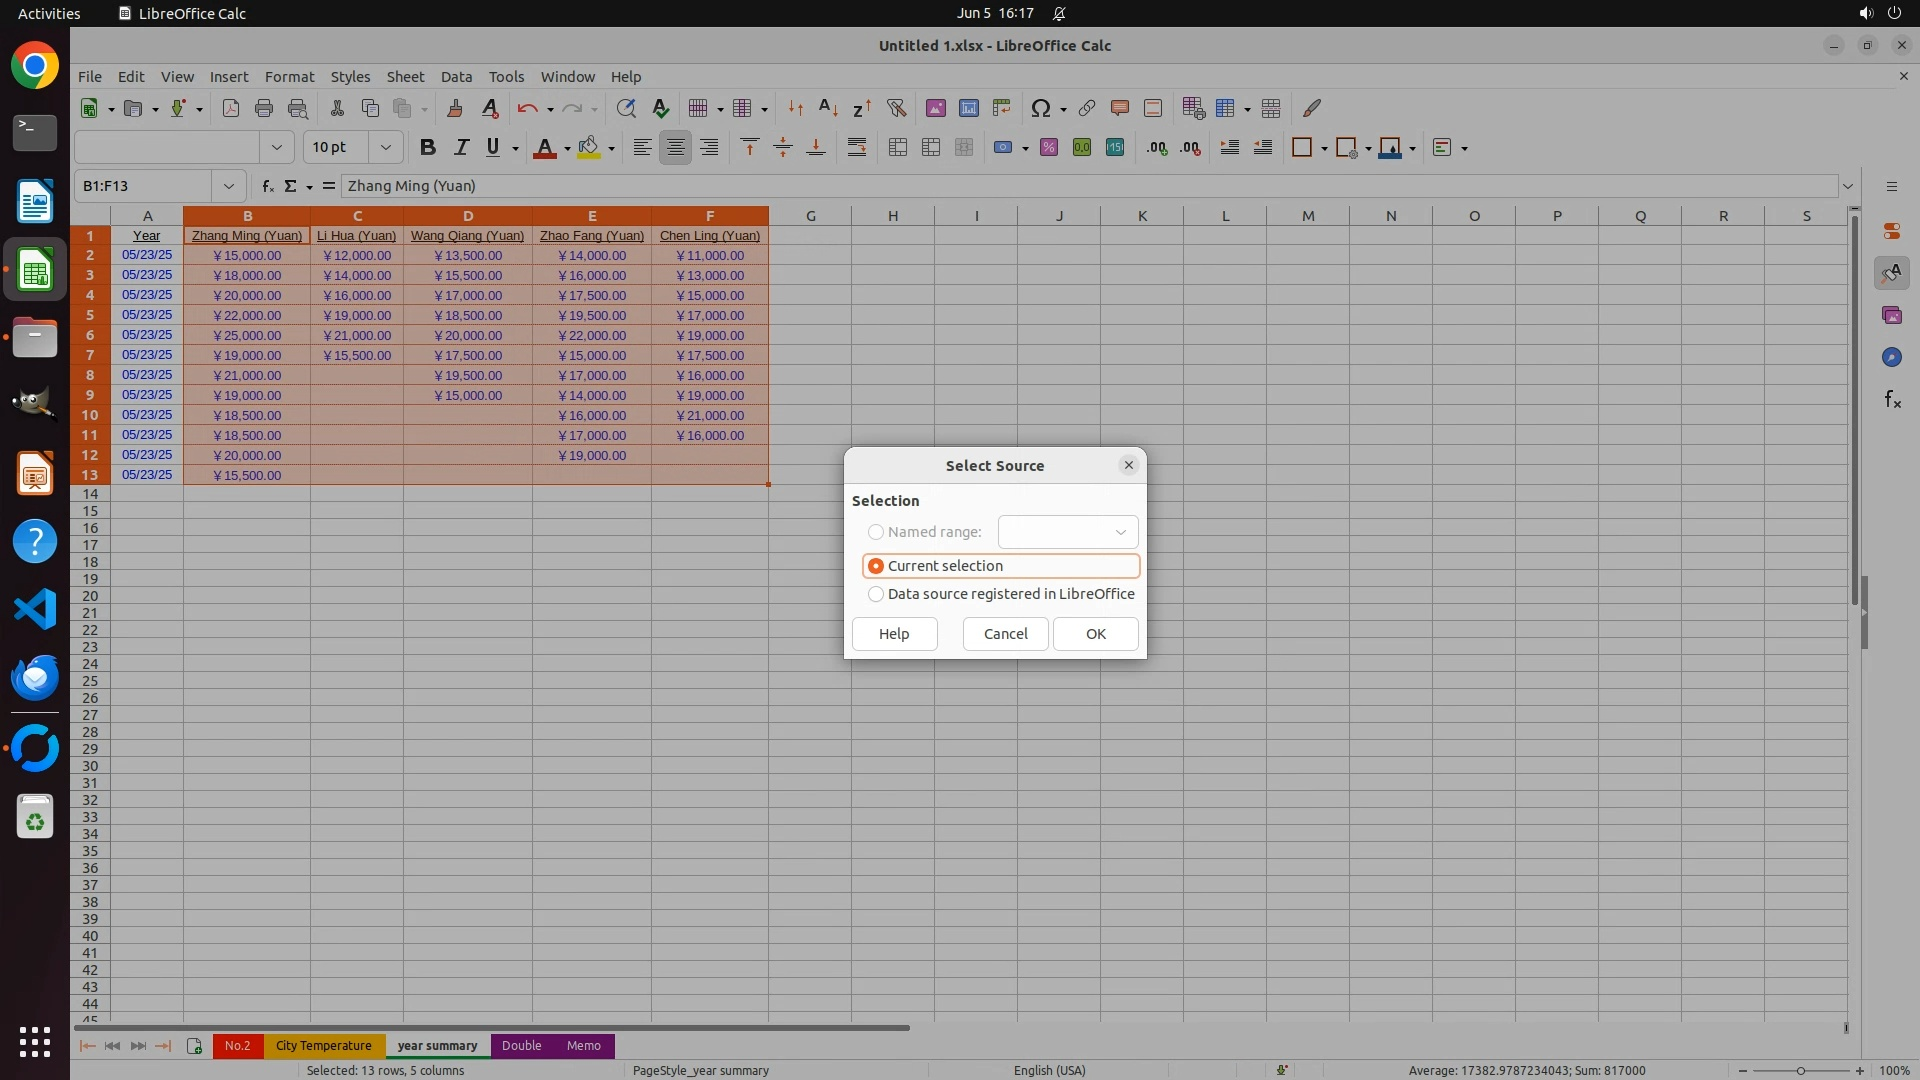This screenshot has width=1920, height=1080.
Task: Open Insert Special Character icon
Action: 1040,108
